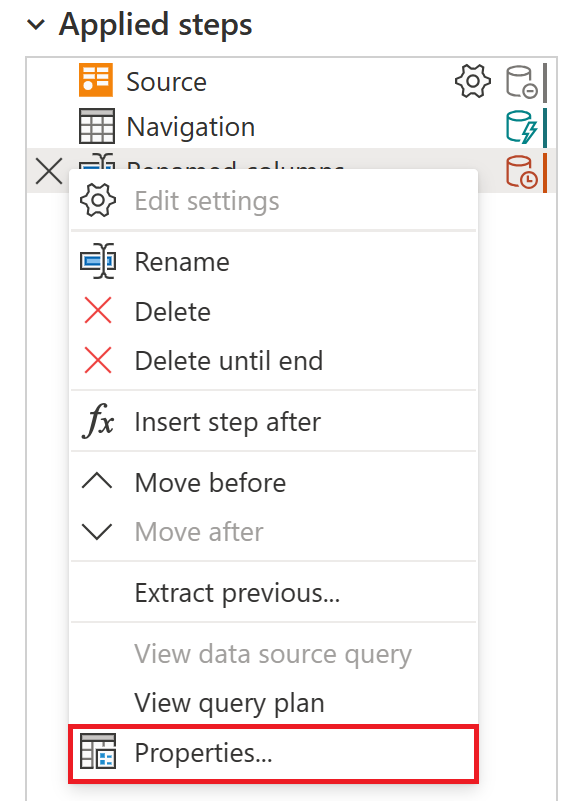Click the rename icon in the context menu
The image size is (581, 801).
coord(100,261)
